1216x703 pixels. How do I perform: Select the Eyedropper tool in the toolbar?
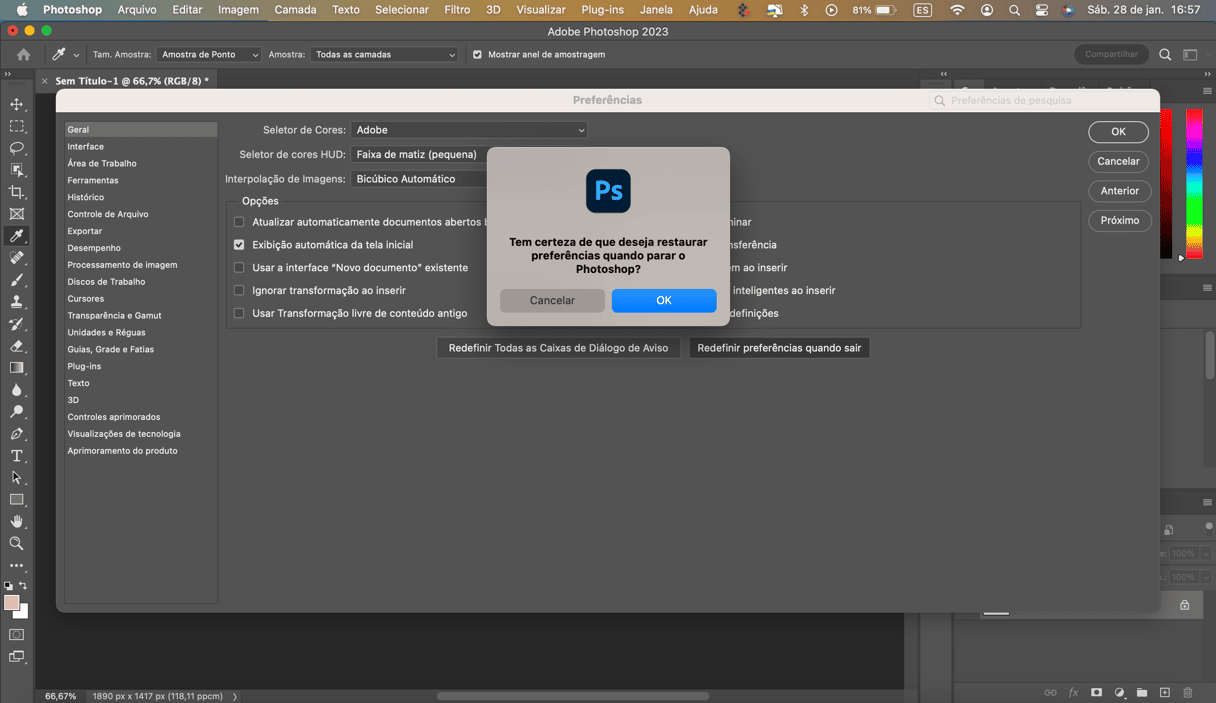click(17, 236)
